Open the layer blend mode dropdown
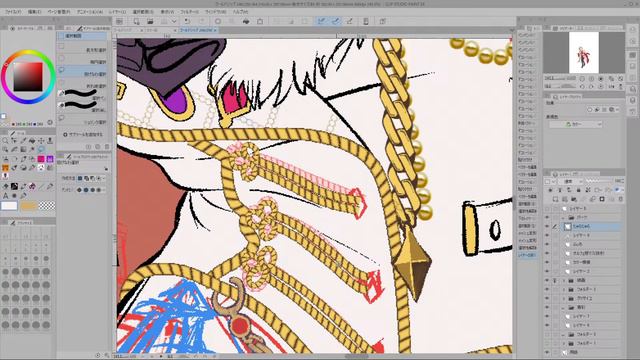The width and height of the screenshot is (640, 360). click(x=571, y=181)
